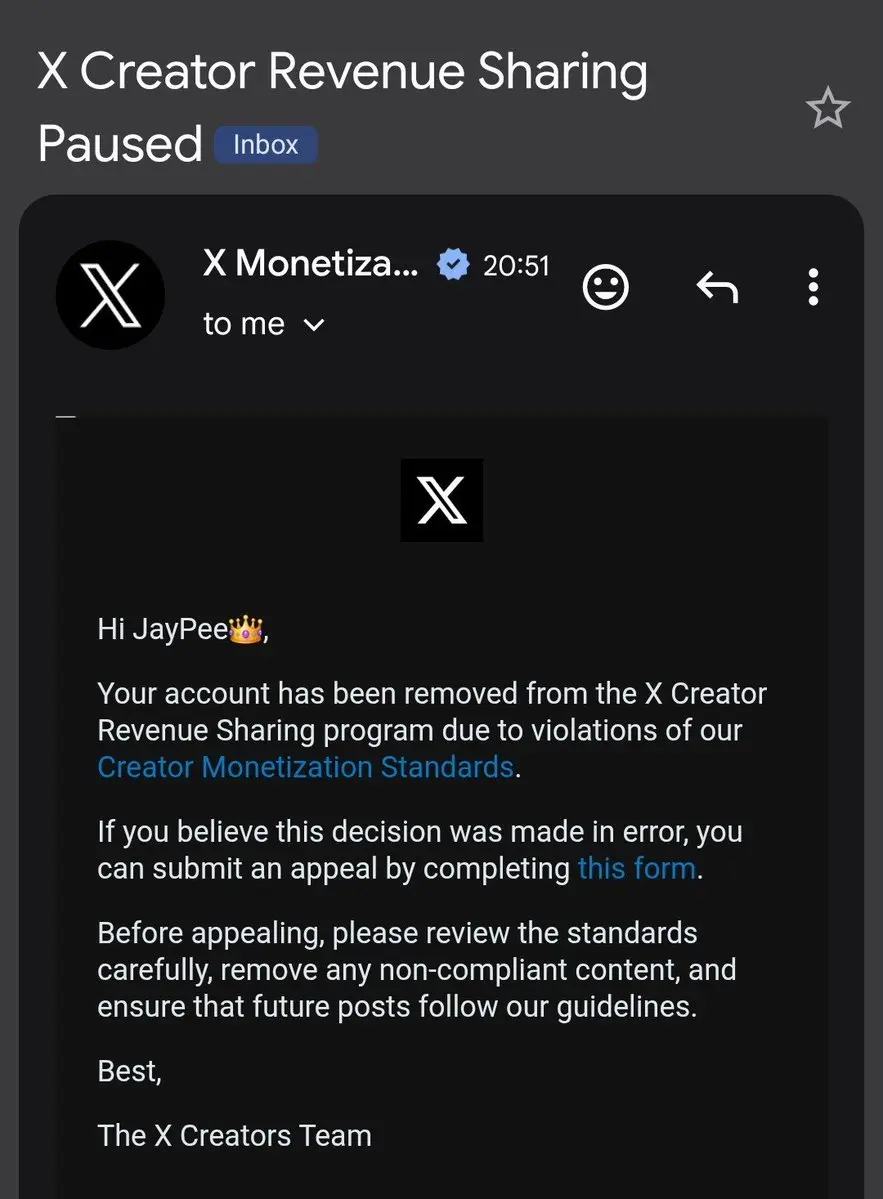Expand recipient details with the chevron
The width and height of the screenshot is (883, 1199).
pos(314,326)
